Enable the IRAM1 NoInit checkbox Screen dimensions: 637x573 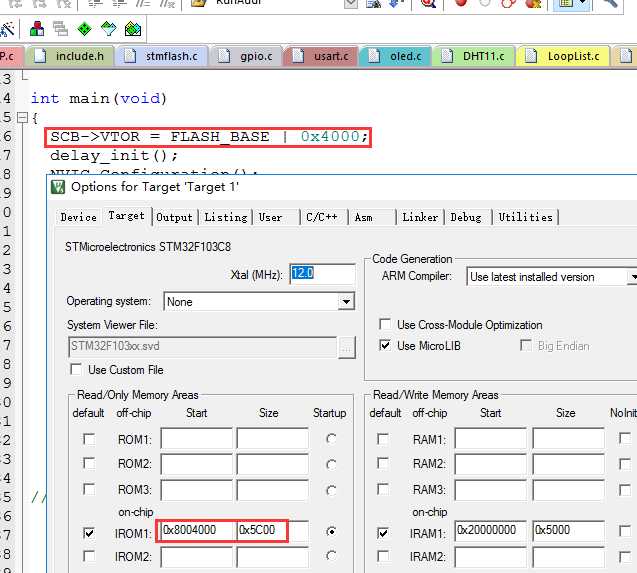[625, 531]
